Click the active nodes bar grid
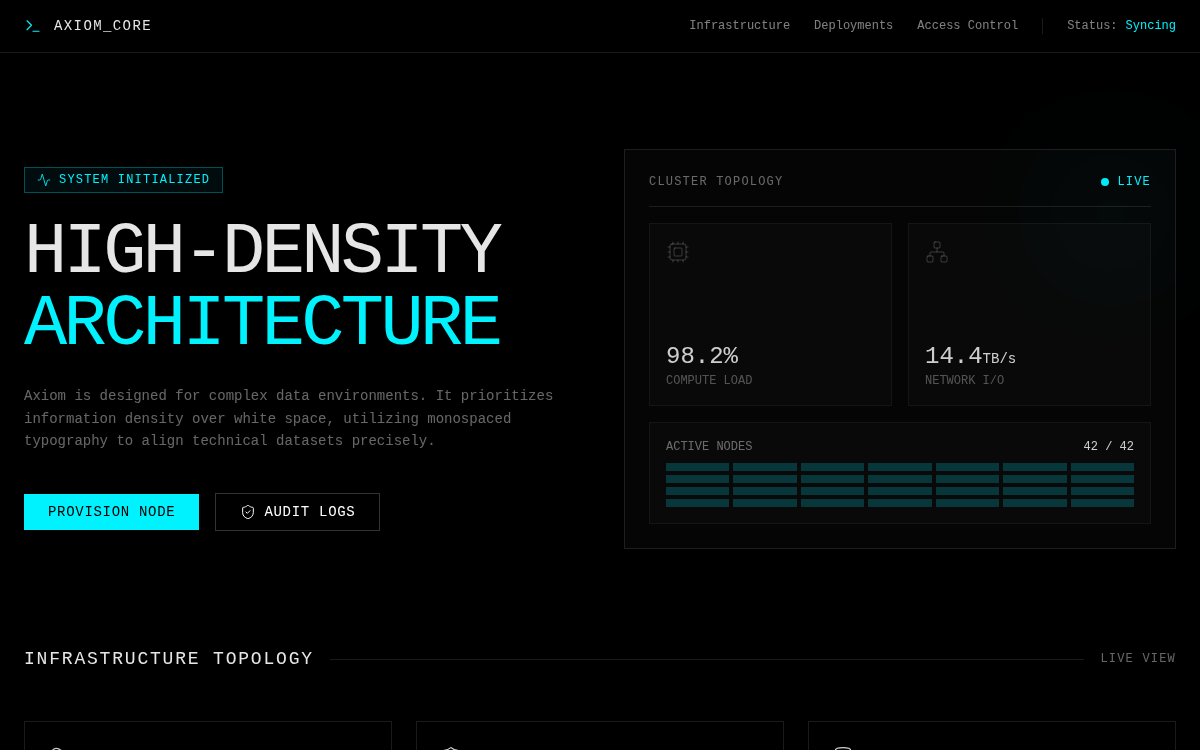Screen dimensions: 1200x750 pyautogui.click(x=900, y=485)
